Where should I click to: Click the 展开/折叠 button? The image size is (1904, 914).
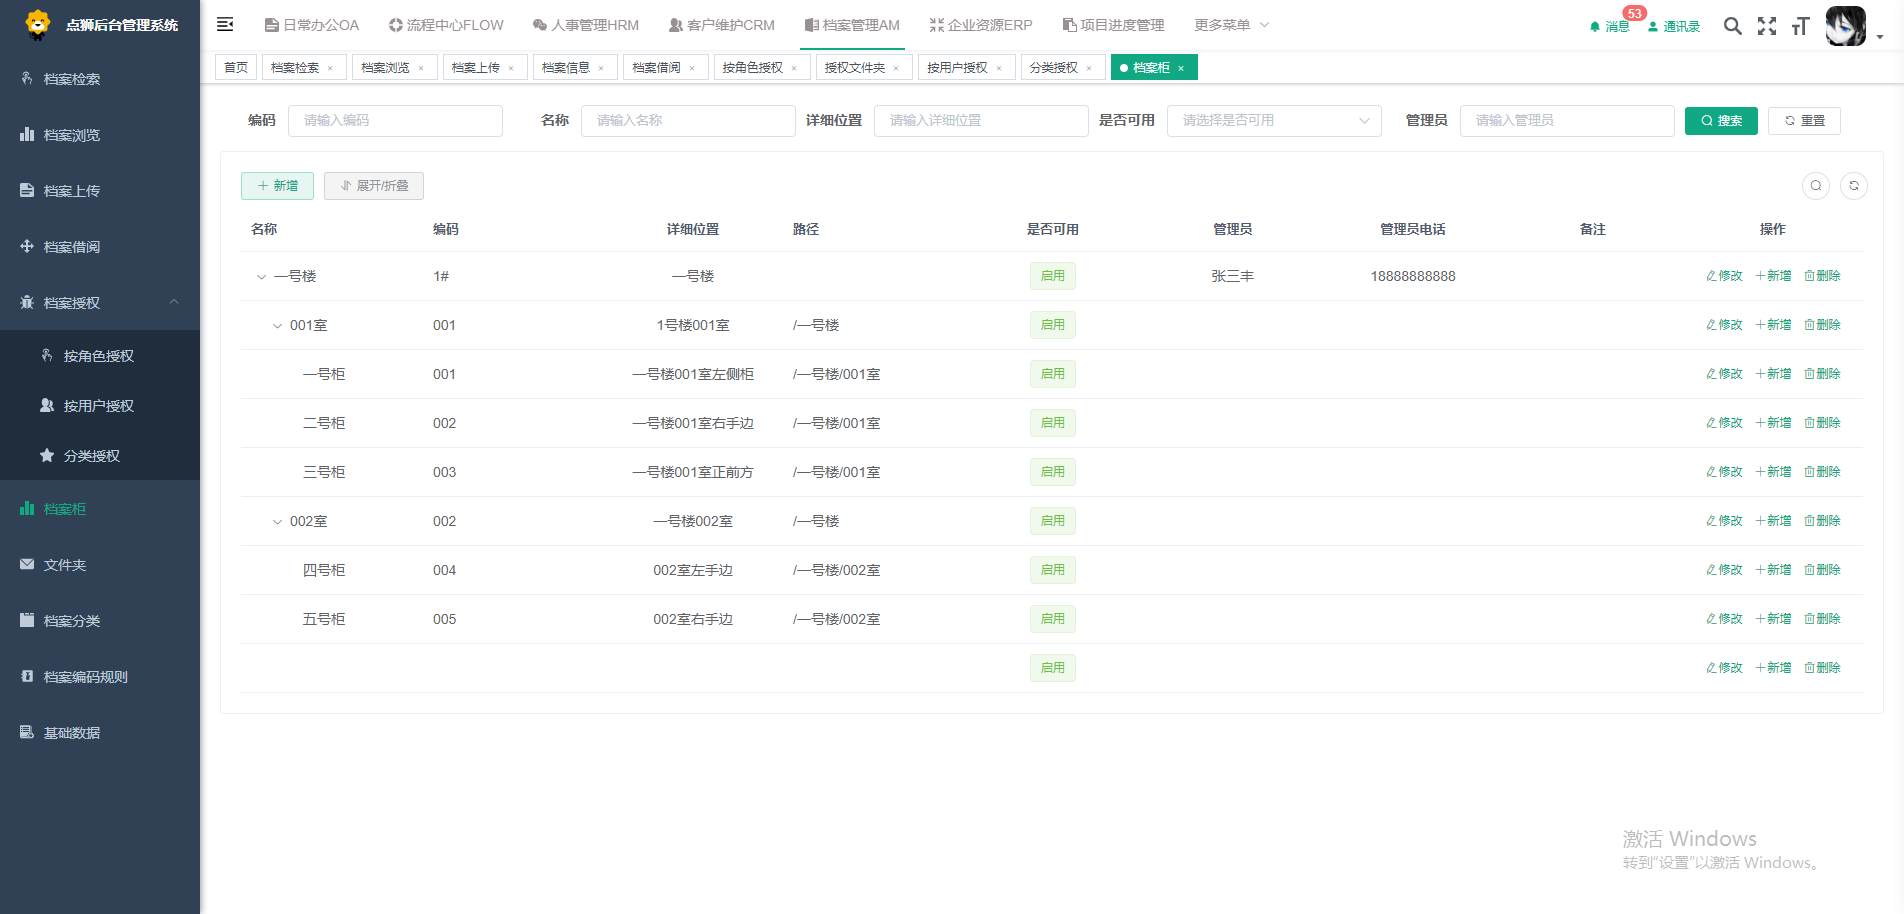[x=374, y=186]
